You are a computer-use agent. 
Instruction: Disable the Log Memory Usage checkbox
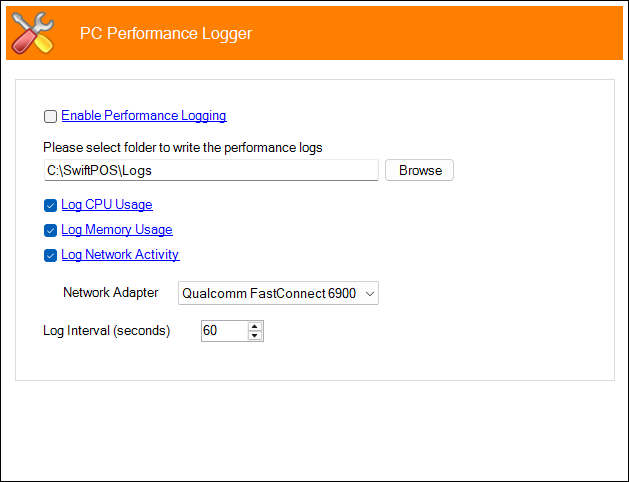pos(50,230)
